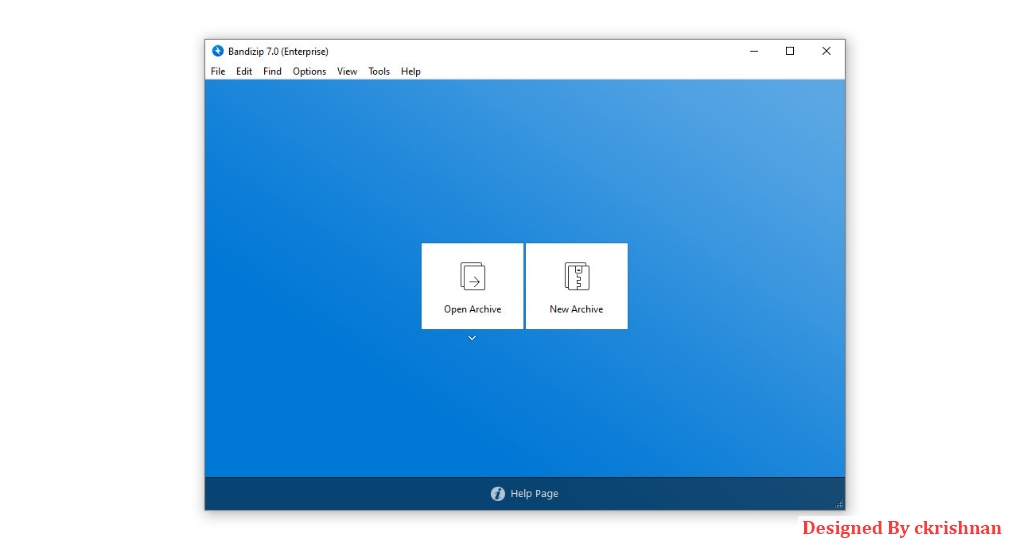Open the Options menu

(309, 72)
